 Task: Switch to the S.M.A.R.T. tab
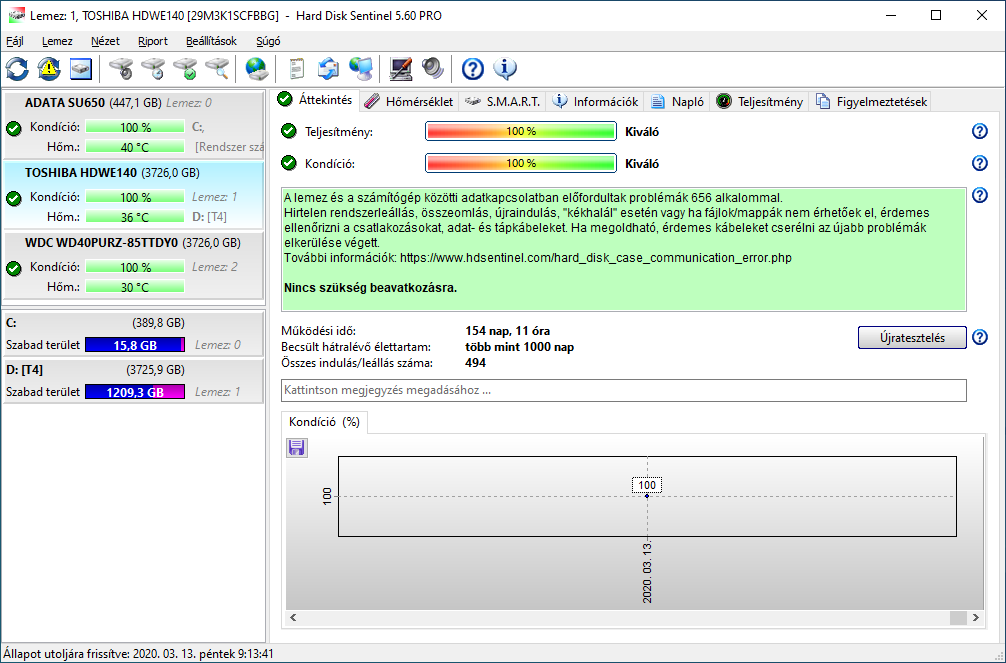(503, 101)
